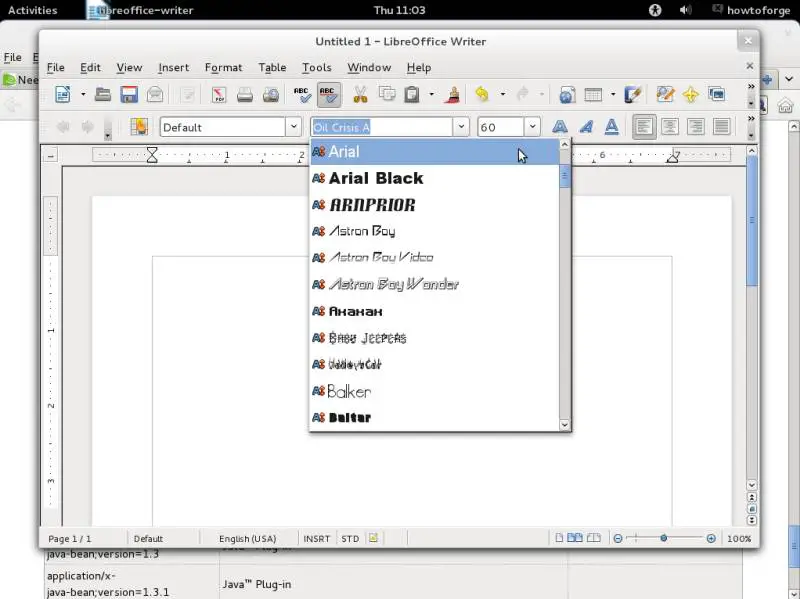This screenshot has height=599, width=800.
Task: Open the howtoforge user menu
Action: (752, 10)
